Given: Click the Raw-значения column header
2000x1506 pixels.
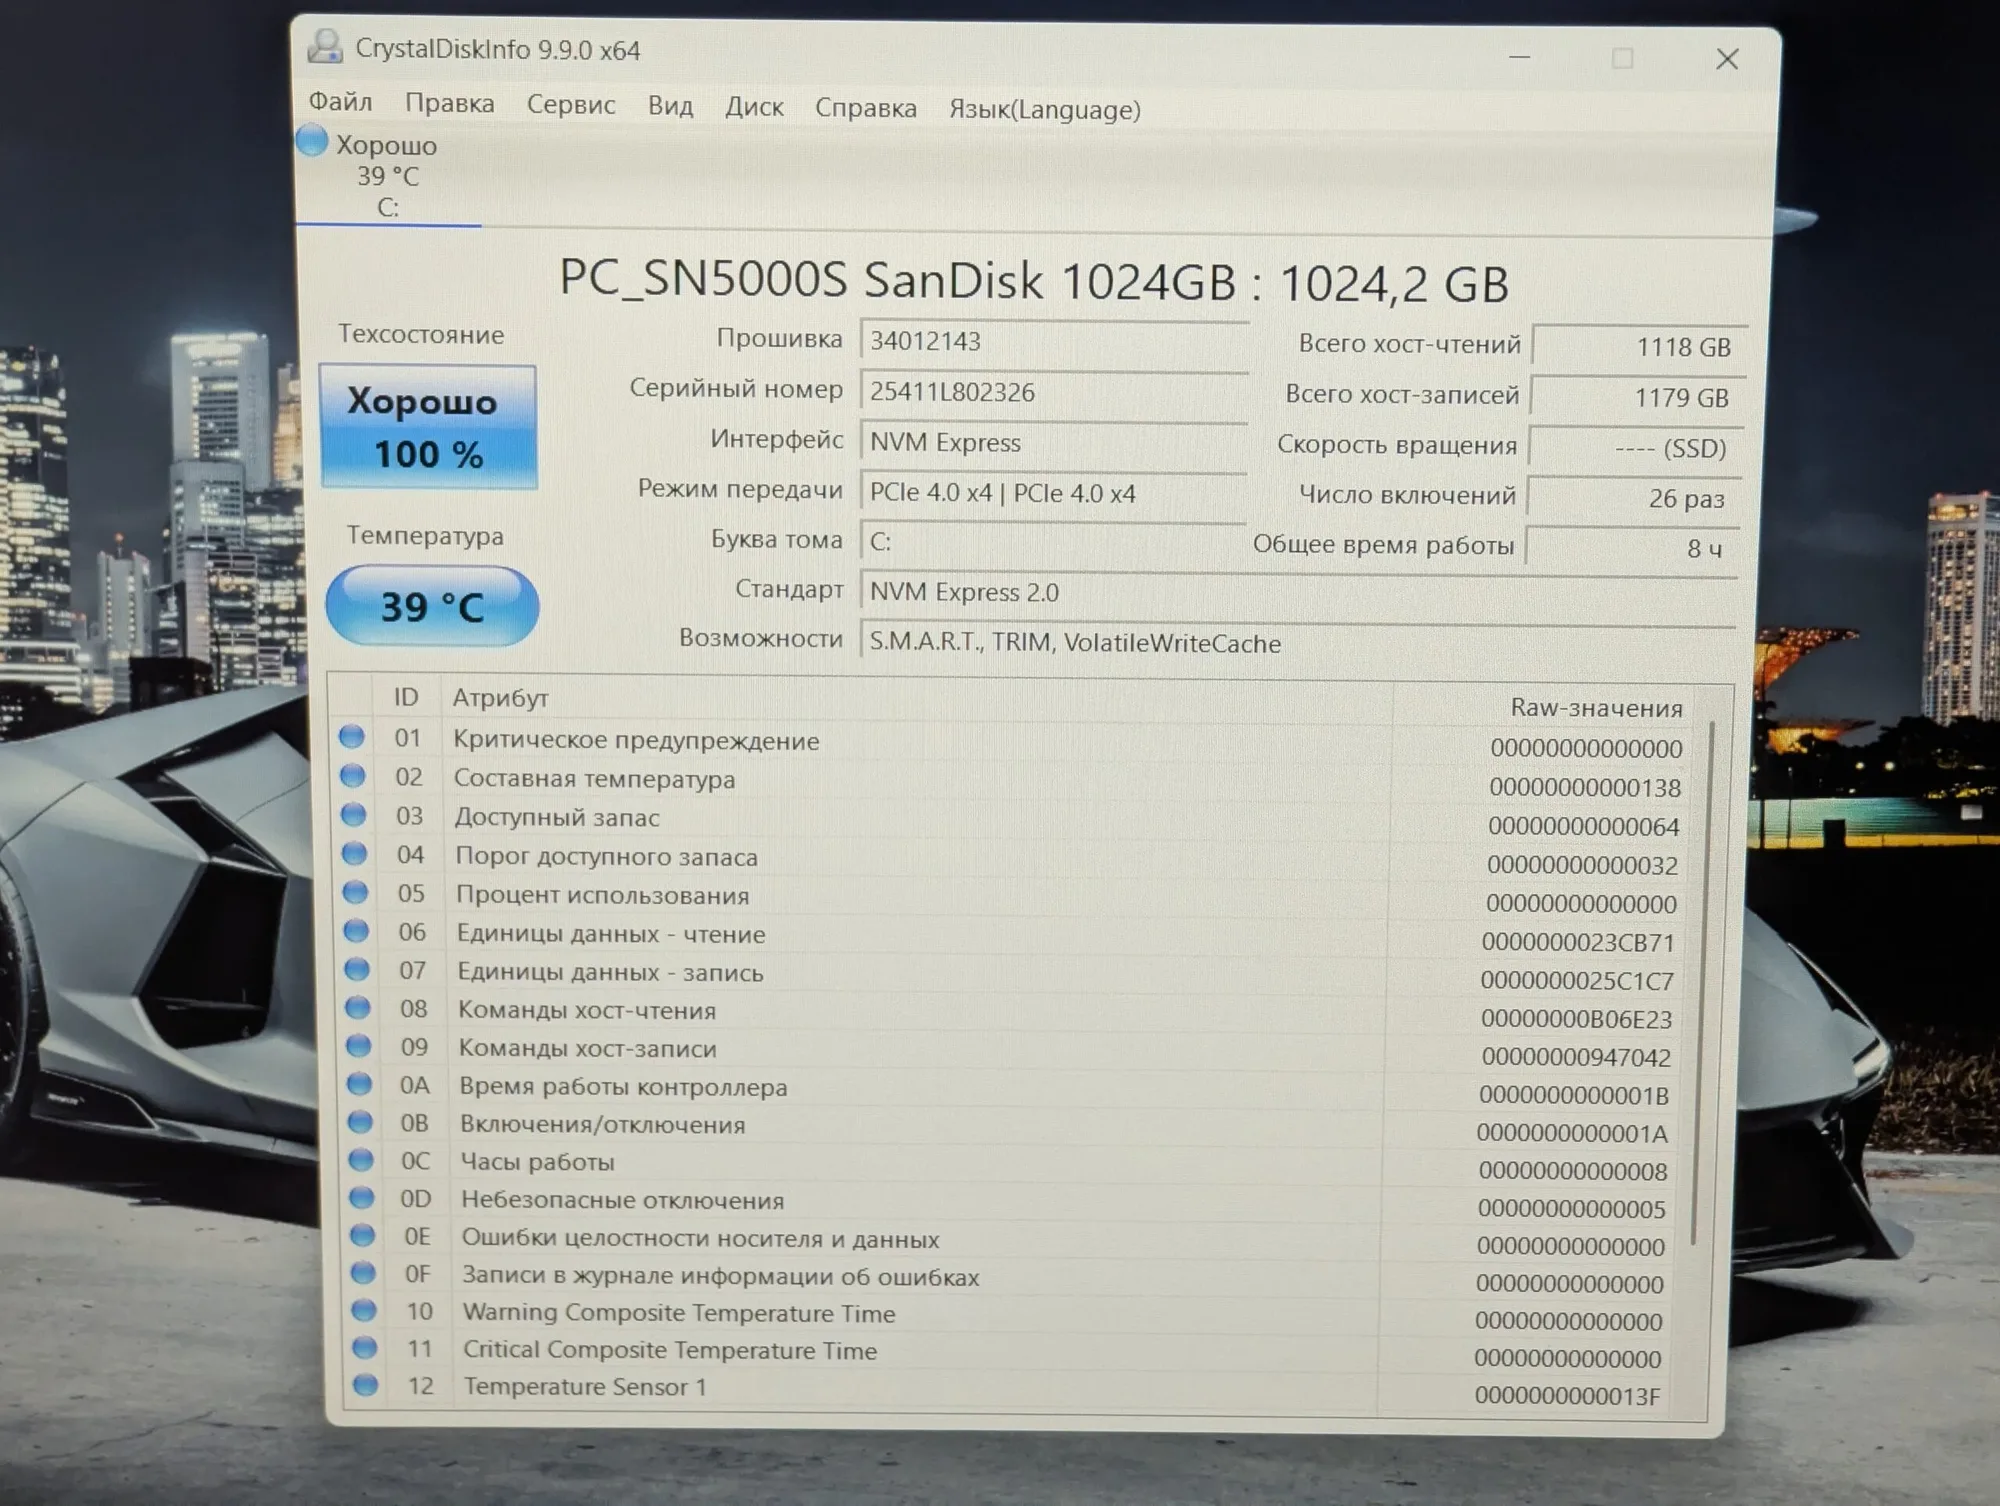Looking at the screenshot, I should point(1596,708).
